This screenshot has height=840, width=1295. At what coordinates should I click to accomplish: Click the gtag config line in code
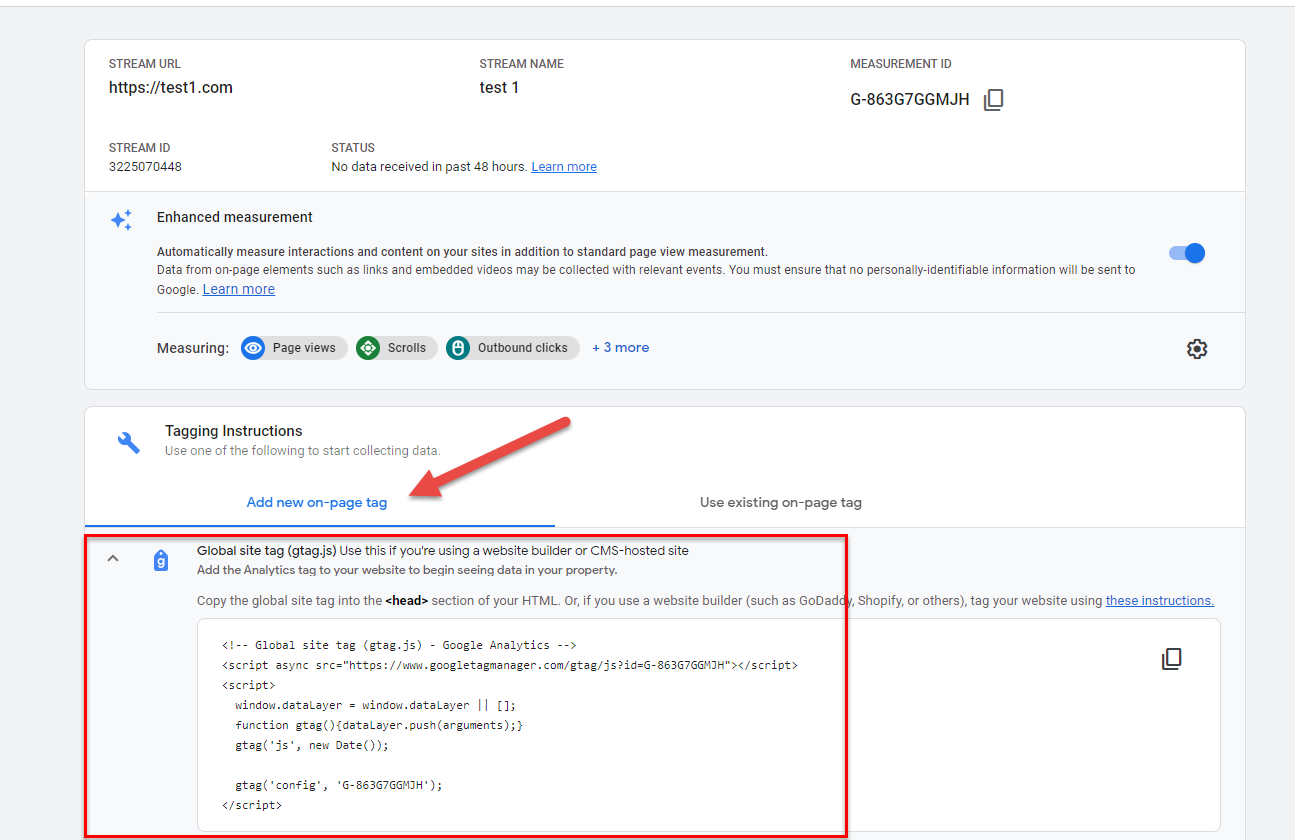339,785
